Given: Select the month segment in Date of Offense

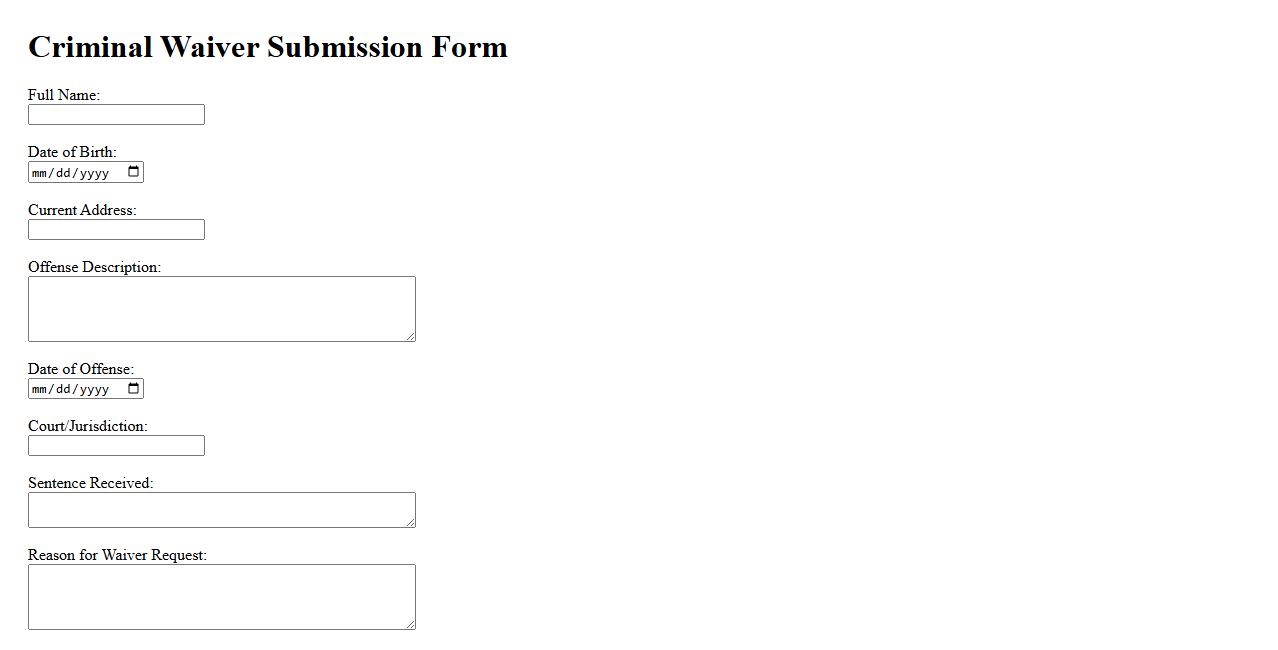Looking at the screenshot, I should coord(40,389).
